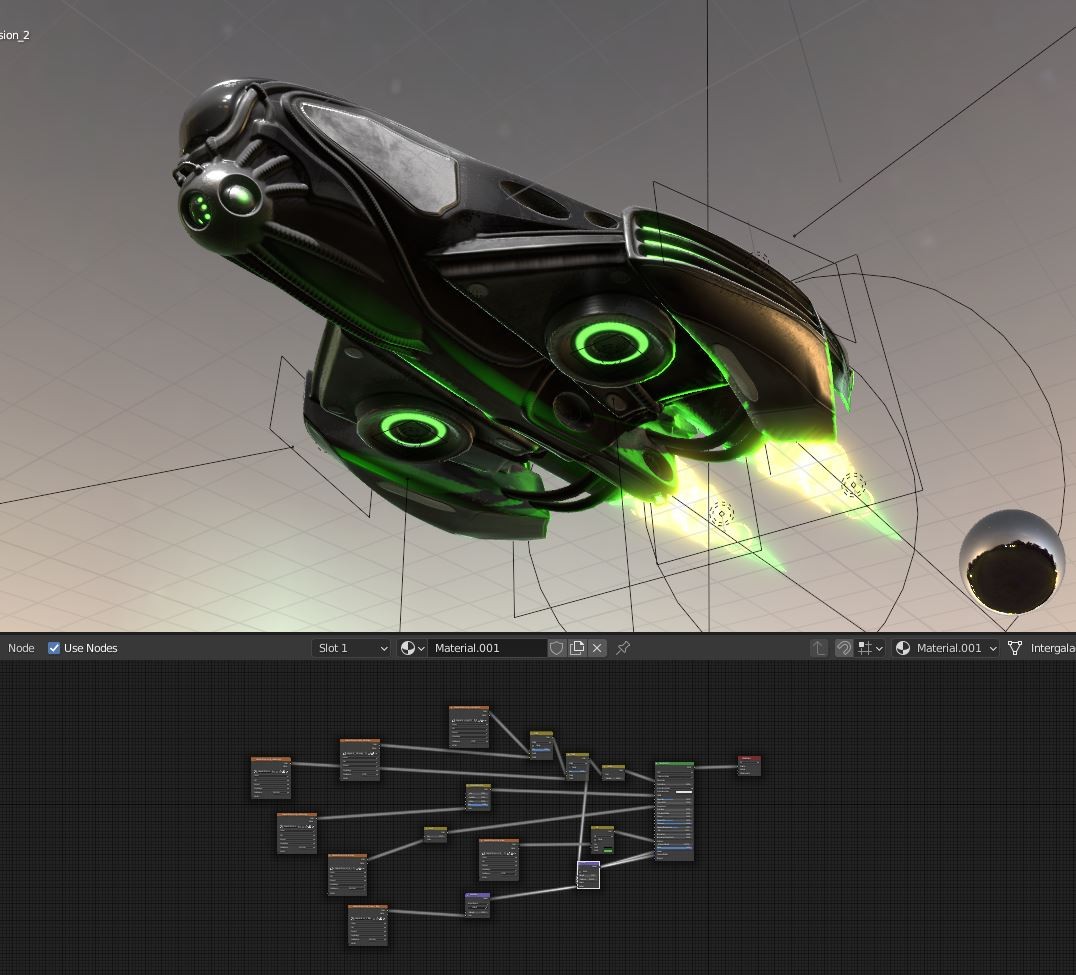Toggle the snapping magnet in the shader header

(842, 648)
